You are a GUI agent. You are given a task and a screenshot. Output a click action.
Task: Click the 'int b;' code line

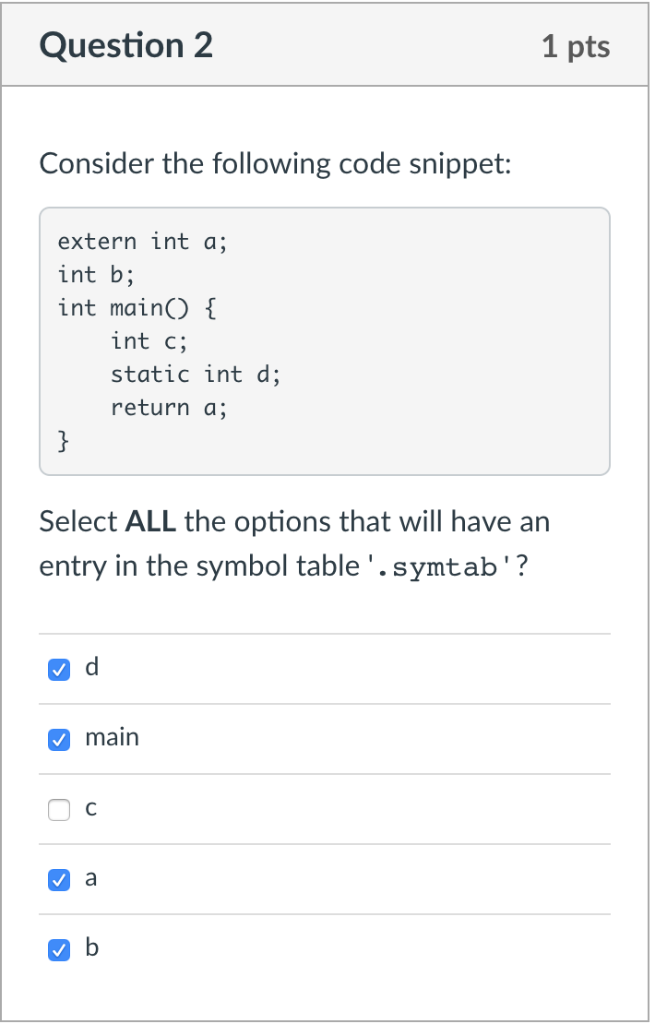pyautogui.click(x=96, y=274)
